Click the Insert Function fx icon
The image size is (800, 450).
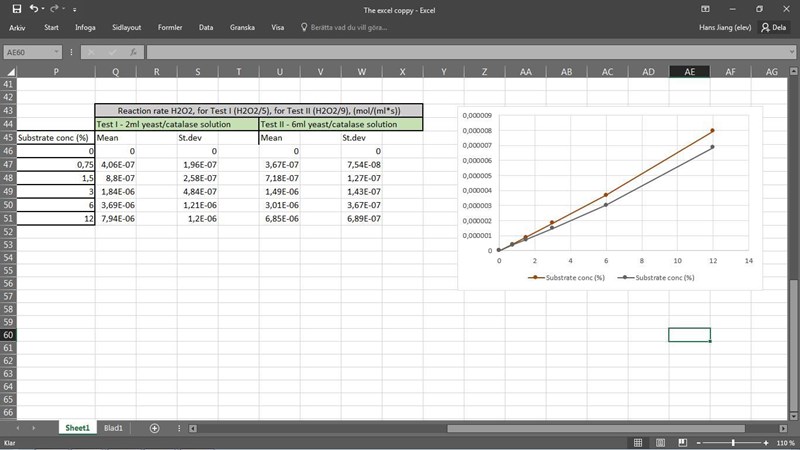coord(133,51)
